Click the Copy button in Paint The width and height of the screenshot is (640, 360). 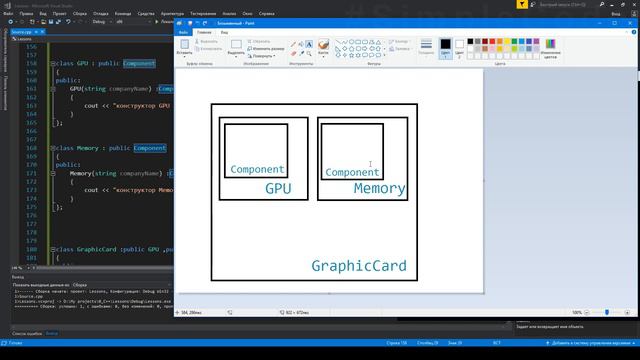click(x=209, y=49)
